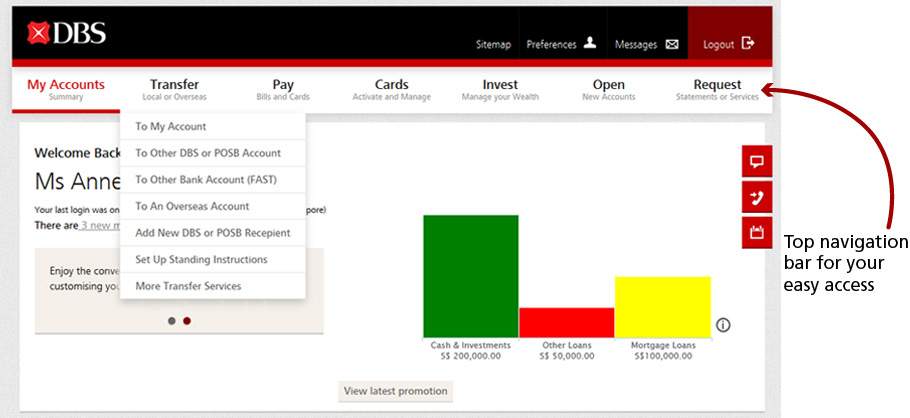Open Preferences via the person icon

(590, 44)
